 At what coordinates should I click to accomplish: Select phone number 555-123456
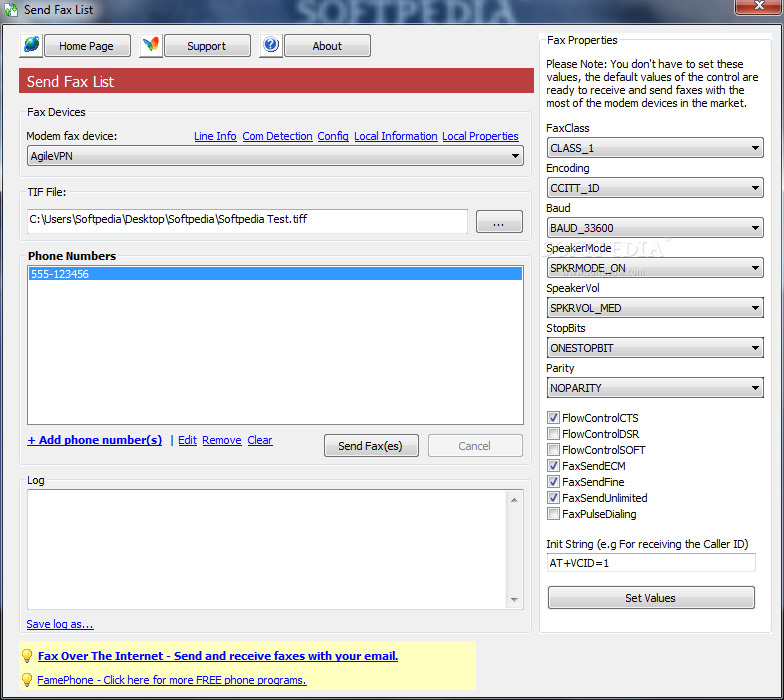click(275, 274)
